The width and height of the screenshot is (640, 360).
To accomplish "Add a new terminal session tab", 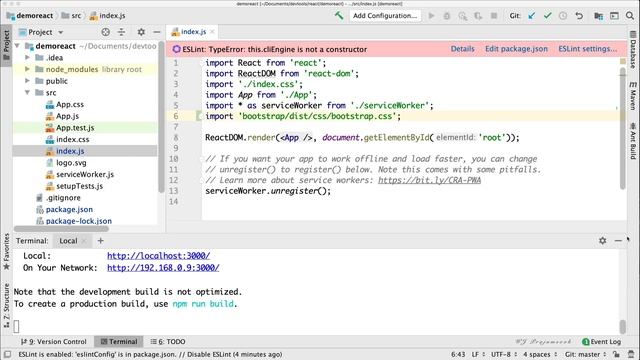I will coord(100,240).
